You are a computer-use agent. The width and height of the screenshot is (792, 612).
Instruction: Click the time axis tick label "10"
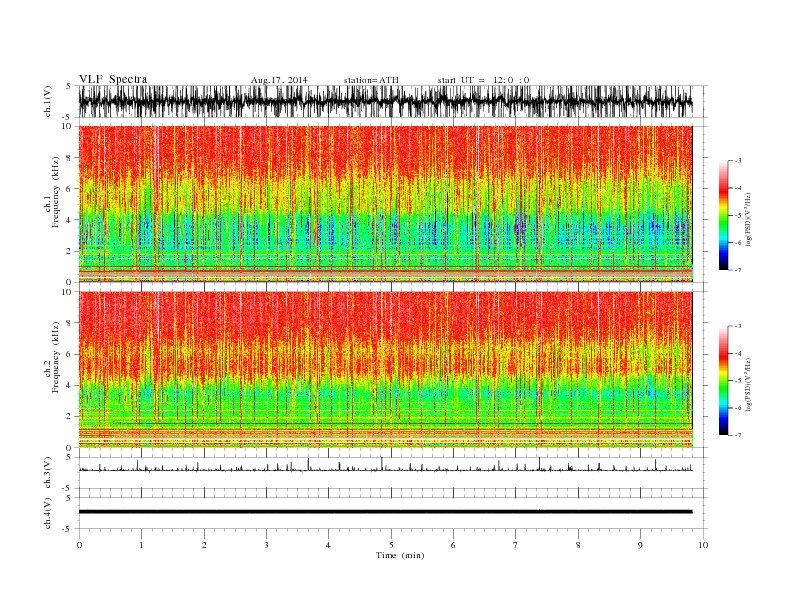point(703,545)
